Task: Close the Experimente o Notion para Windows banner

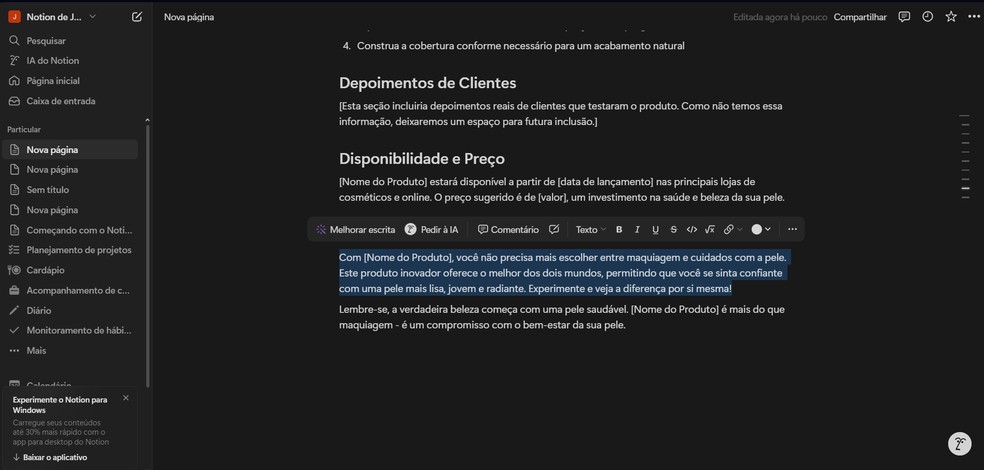Action: pyautogui.click(x=126, y=398)
